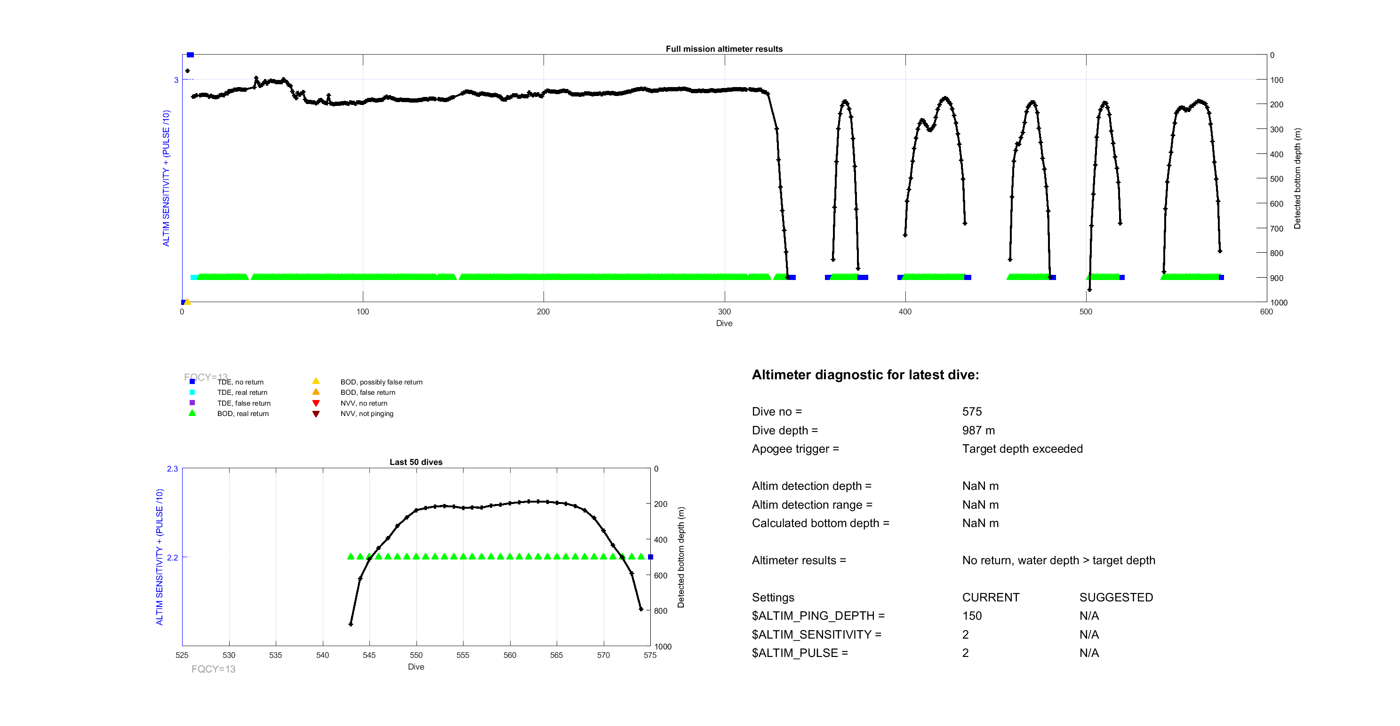
Task: Click the blue 2.3 tick label on Last 50 dives plot
Action: pyautogui.click(x=172, y=469)
